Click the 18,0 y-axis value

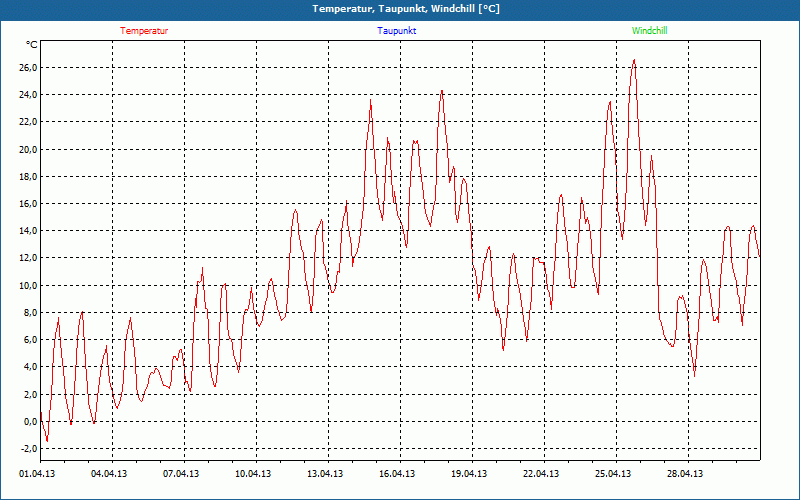tap(28, 177)
